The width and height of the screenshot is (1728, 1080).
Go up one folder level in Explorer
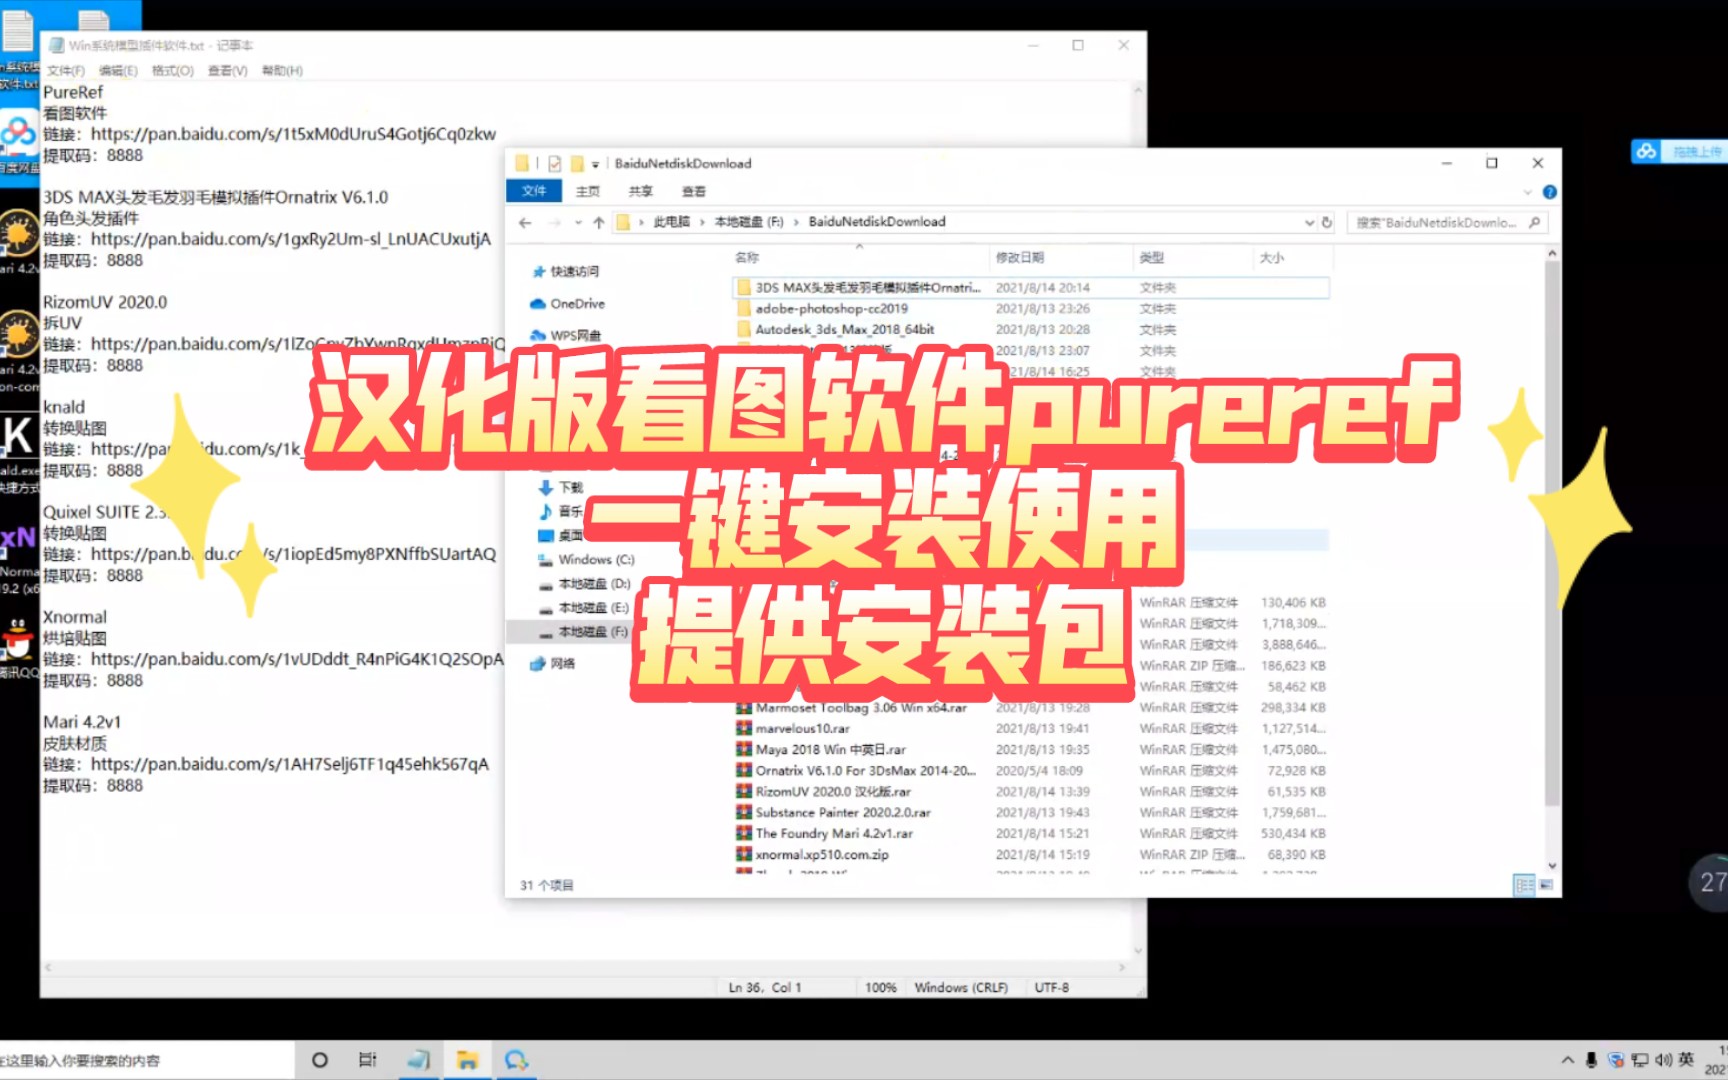pos(598,223)
